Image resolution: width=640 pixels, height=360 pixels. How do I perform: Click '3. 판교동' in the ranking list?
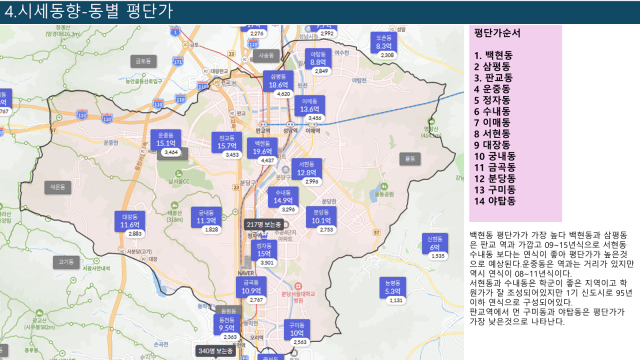[x=493, y=78]
